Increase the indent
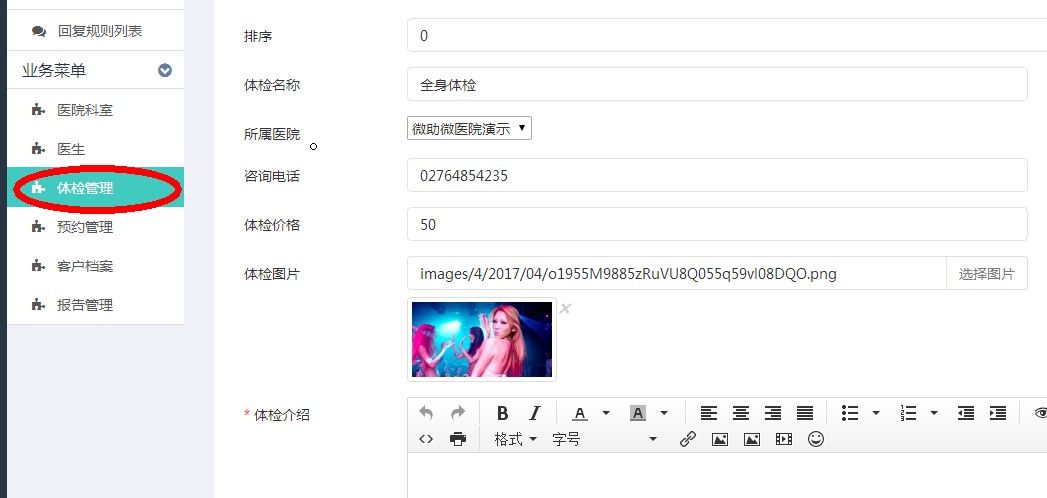Viewport: 1047px width, 498px height. 998,414
